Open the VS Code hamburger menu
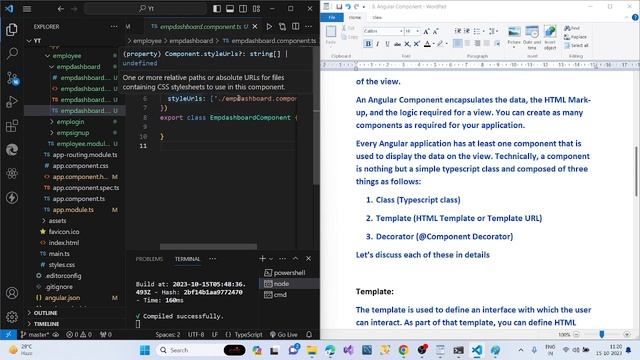 pos(27,9)
